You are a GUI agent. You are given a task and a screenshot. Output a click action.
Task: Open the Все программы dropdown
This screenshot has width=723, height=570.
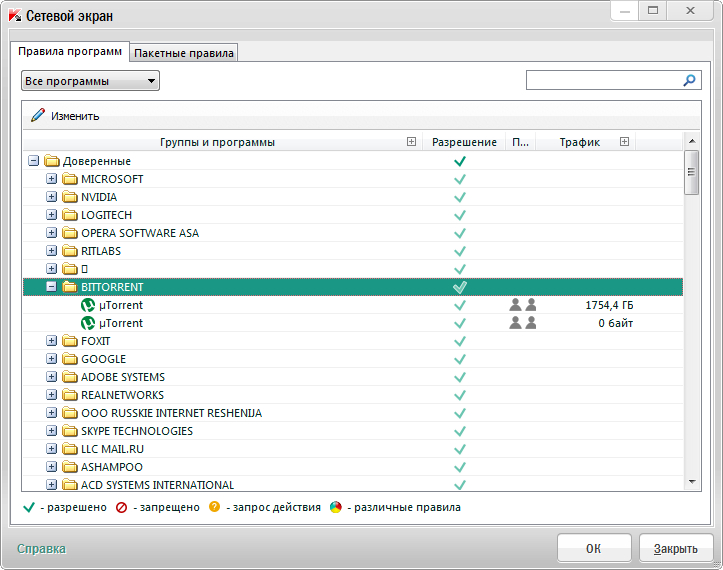click(90, 81)
